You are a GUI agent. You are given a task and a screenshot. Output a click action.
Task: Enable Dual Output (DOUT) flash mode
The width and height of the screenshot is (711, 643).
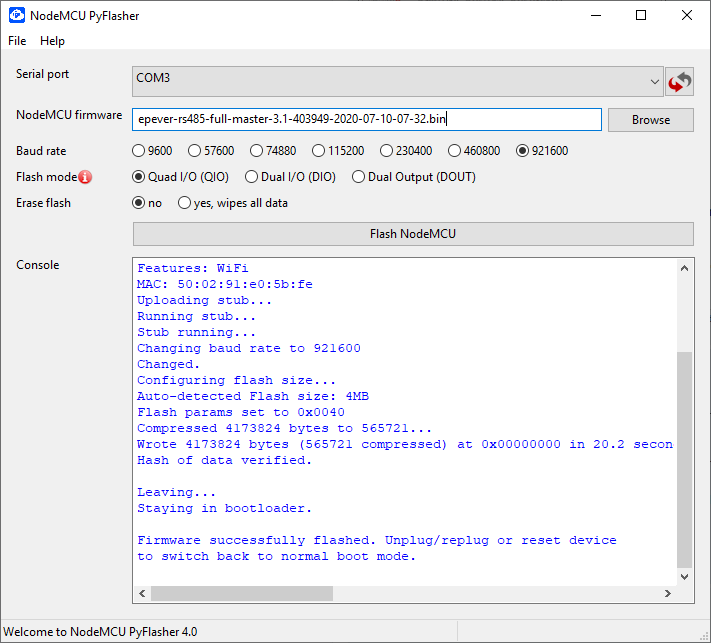pyautogui.click(x=359, y=177)
